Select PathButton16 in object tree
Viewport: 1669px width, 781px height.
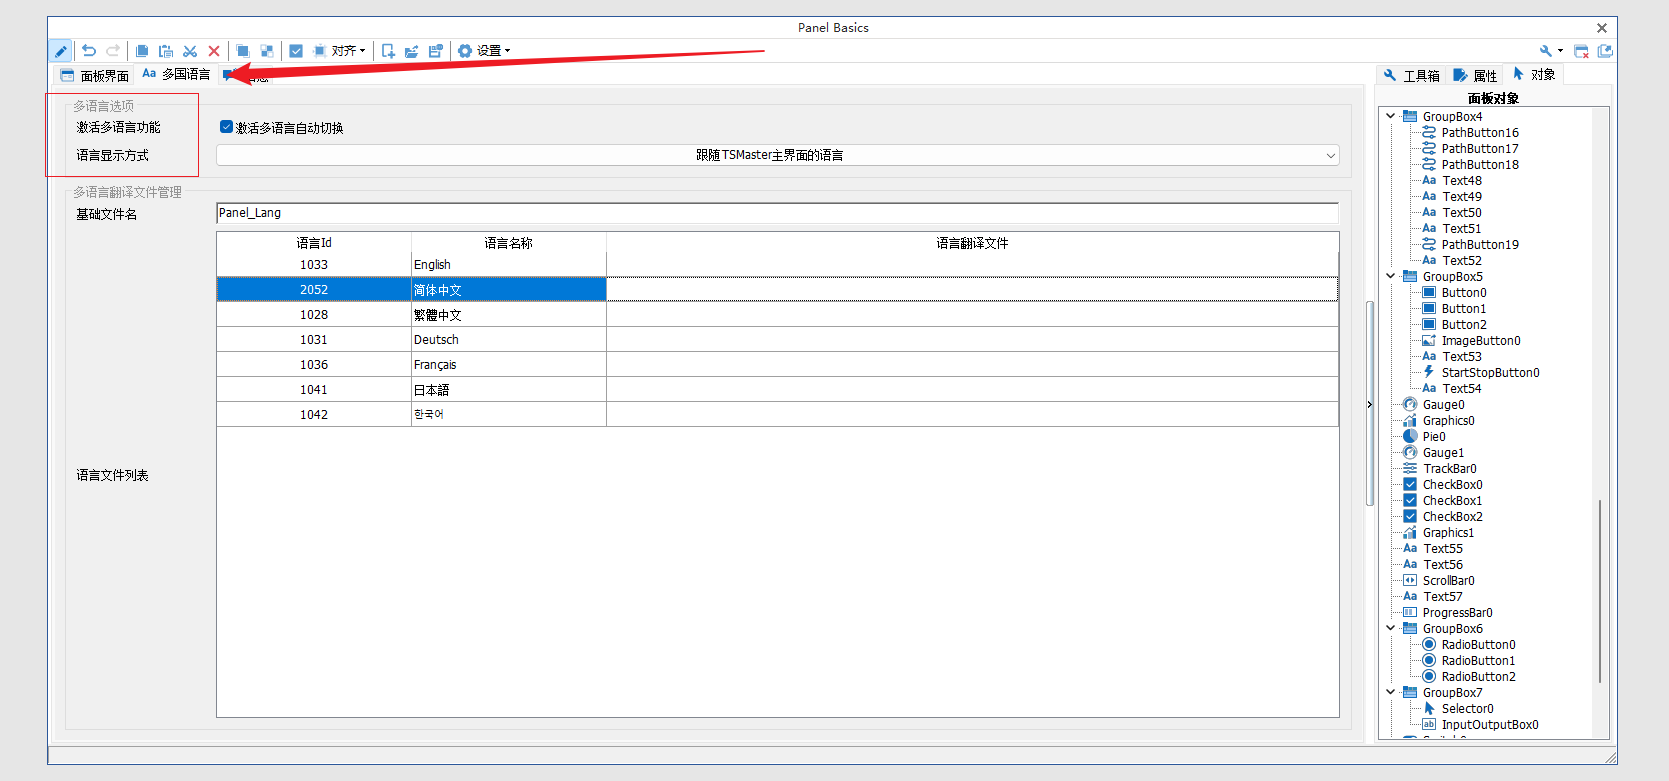point(1479,133)
